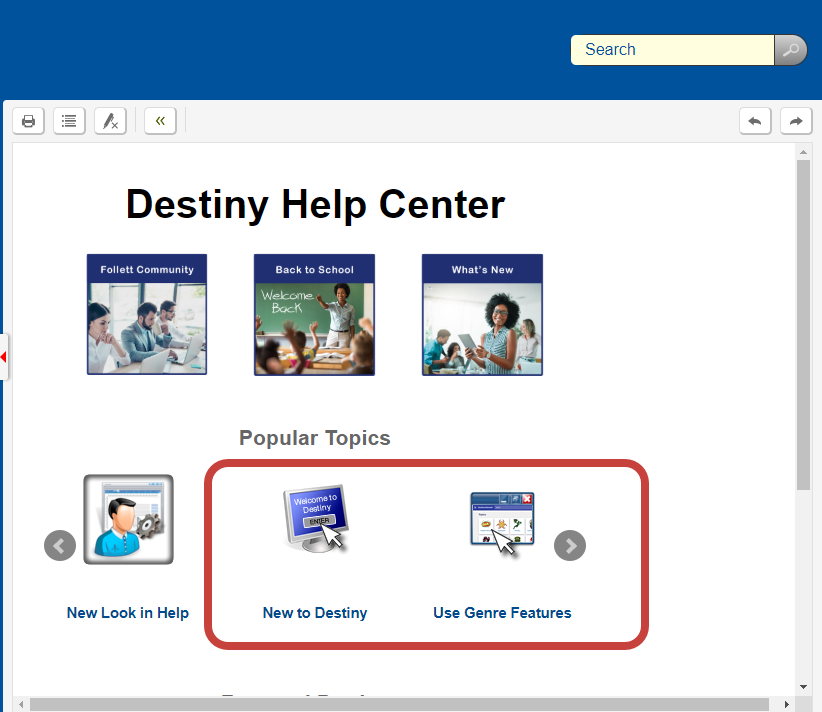Show previous popular topics with left arrow
This screenshot has width=822, height=712.
tap(60, 545)
